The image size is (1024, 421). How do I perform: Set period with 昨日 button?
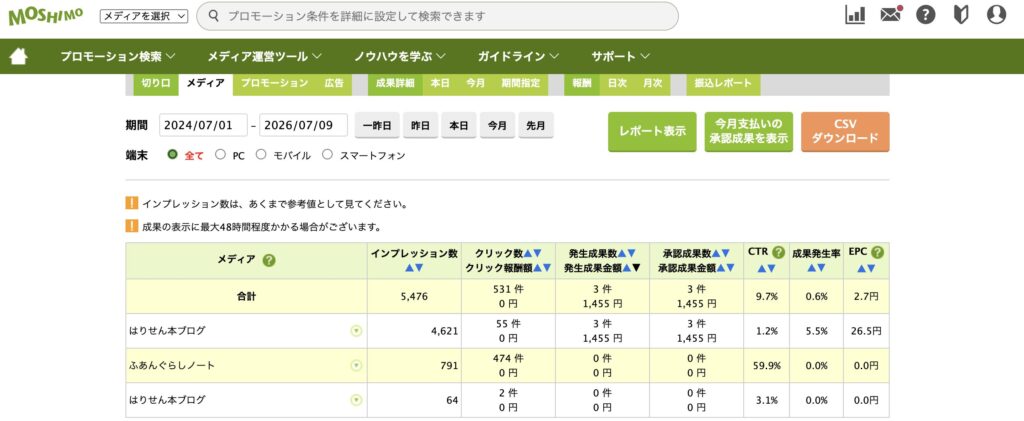point(420,126)
